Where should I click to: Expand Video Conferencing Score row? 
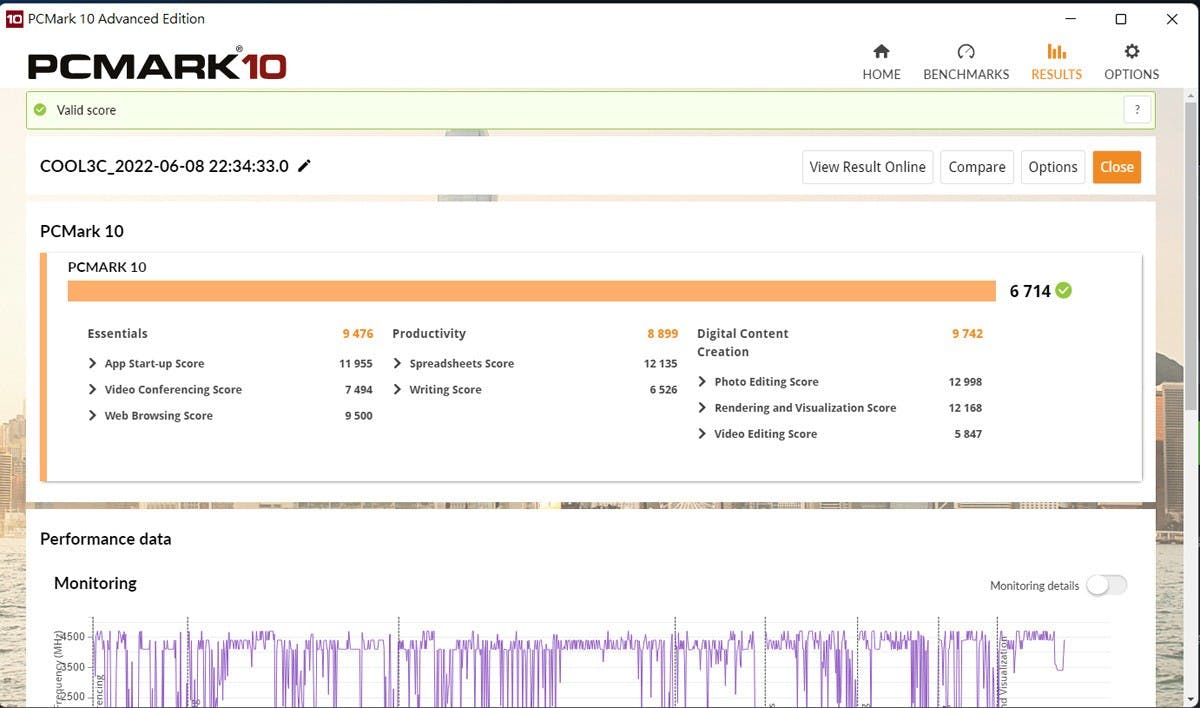(93, 390)
